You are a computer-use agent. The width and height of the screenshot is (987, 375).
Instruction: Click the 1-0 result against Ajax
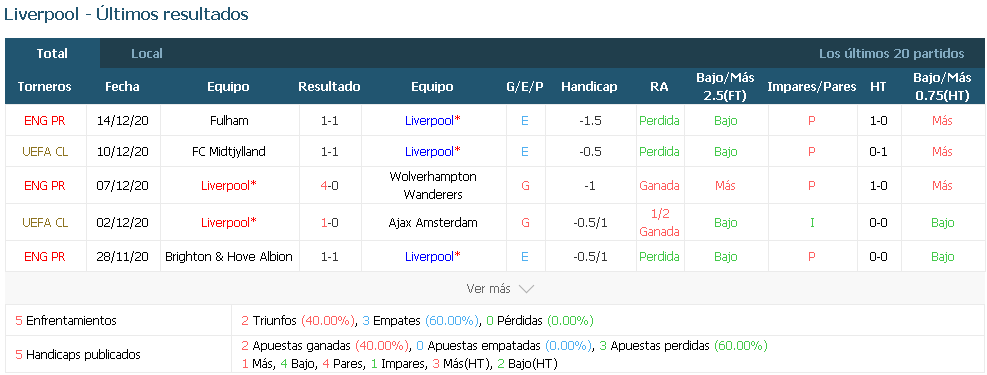pos(330,223)
